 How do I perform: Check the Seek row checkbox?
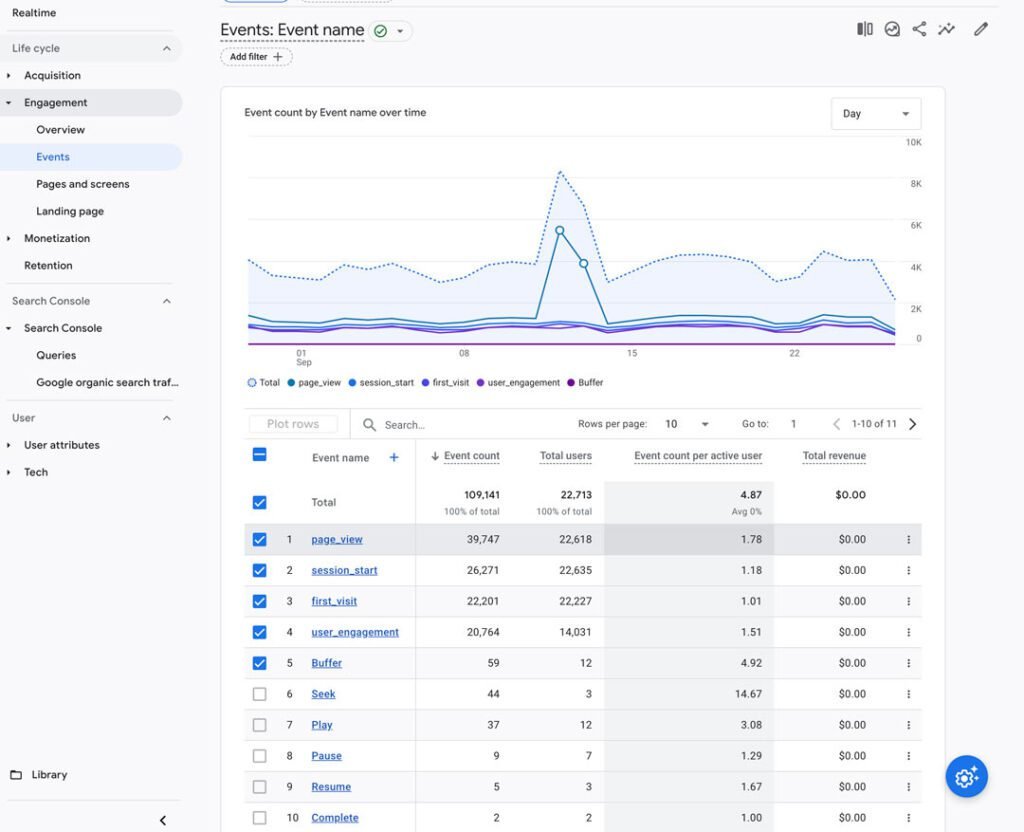click(x=259, y=694)
